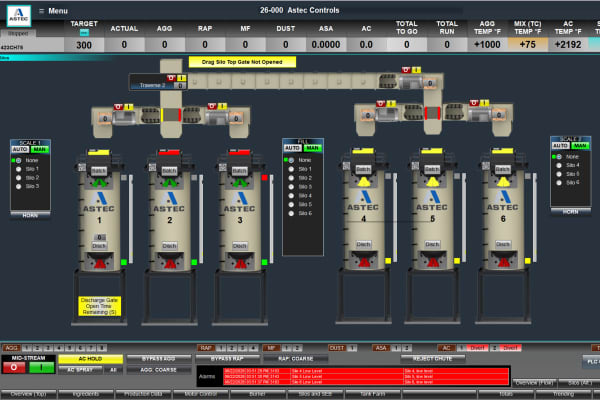Set Scale 1 to MAN mode
600x400 pixels.
pos(40,150)
